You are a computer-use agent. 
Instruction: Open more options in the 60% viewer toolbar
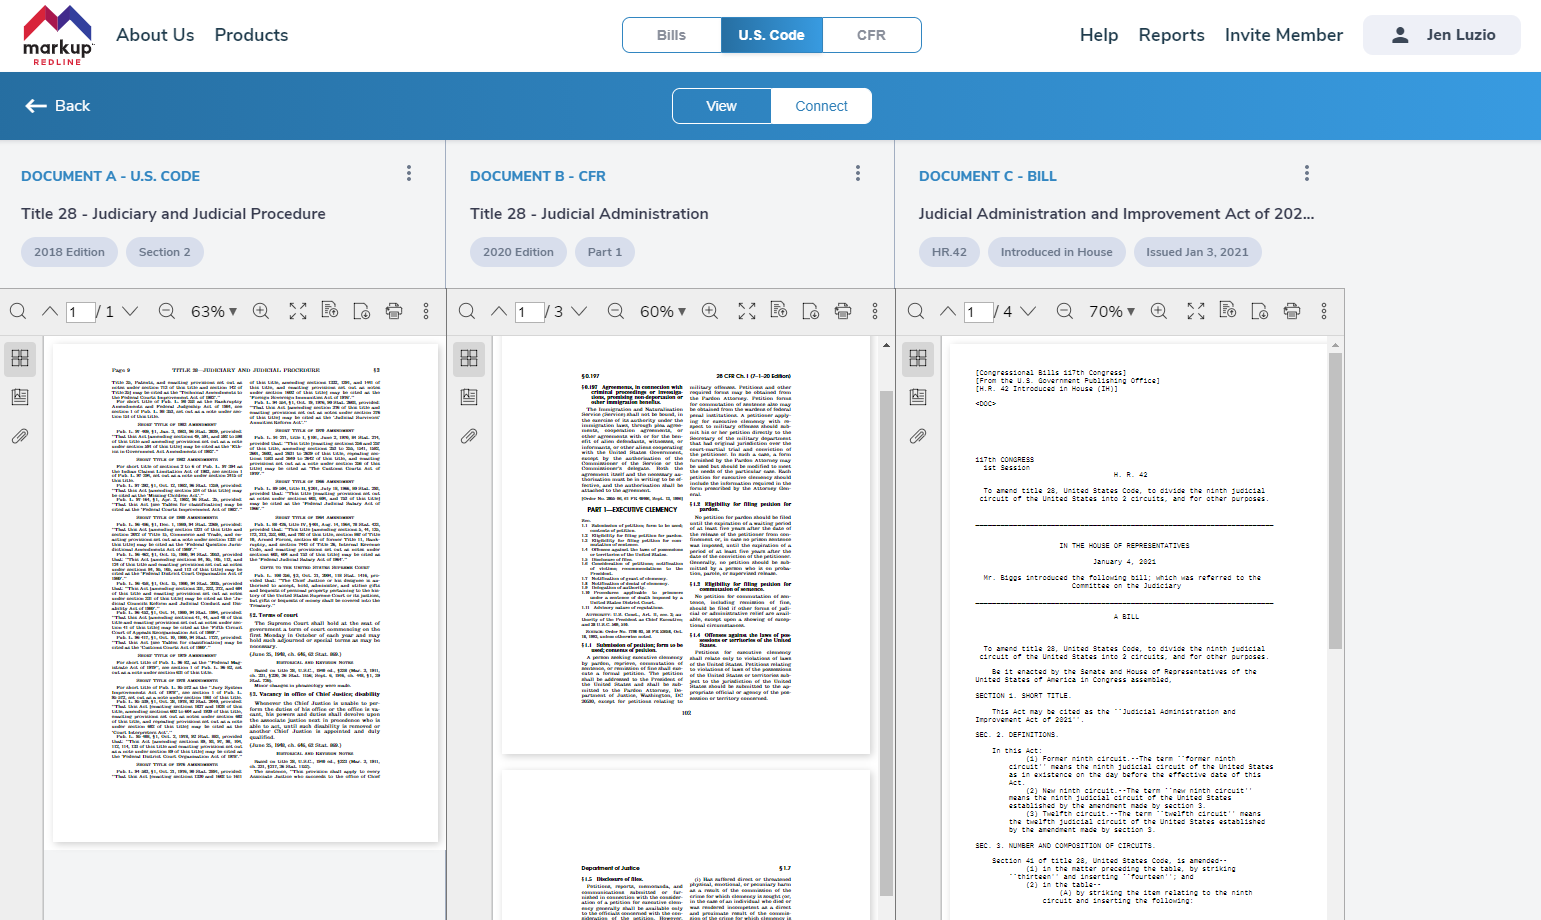pyautogui.click(x=875, y=311)
